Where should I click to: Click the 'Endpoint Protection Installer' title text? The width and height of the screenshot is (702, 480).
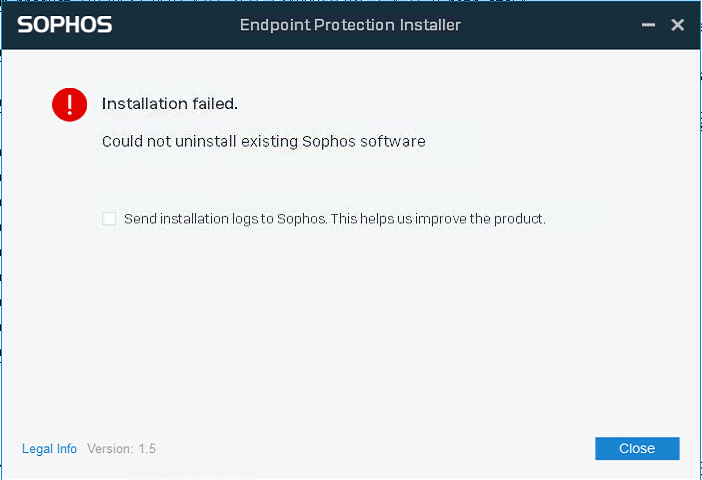click(x=350, y=25)
